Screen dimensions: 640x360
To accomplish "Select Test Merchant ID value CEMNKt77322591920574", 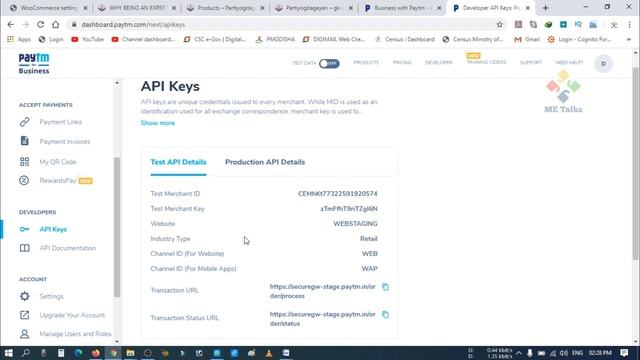I will click(x=338, y=193).
